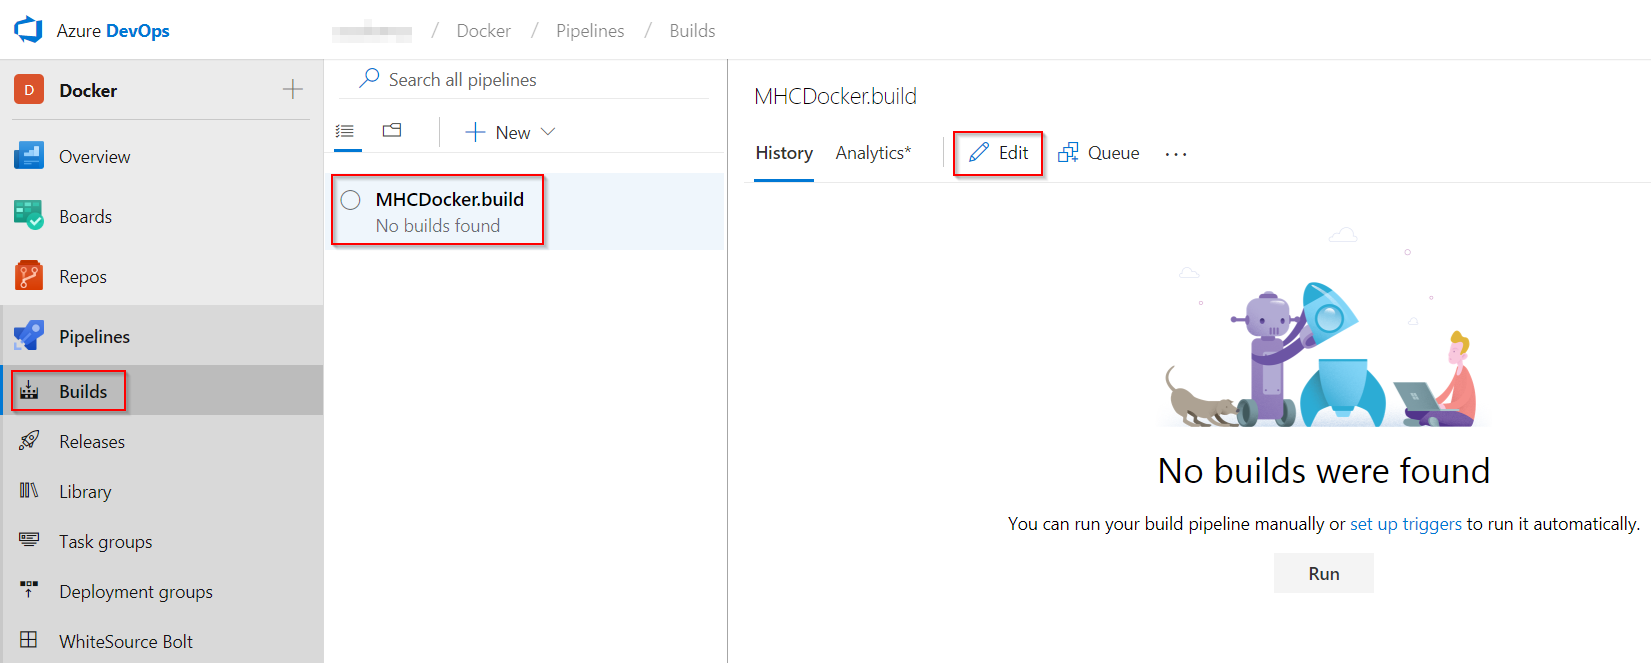Click the Run button

click(1324, 573)
